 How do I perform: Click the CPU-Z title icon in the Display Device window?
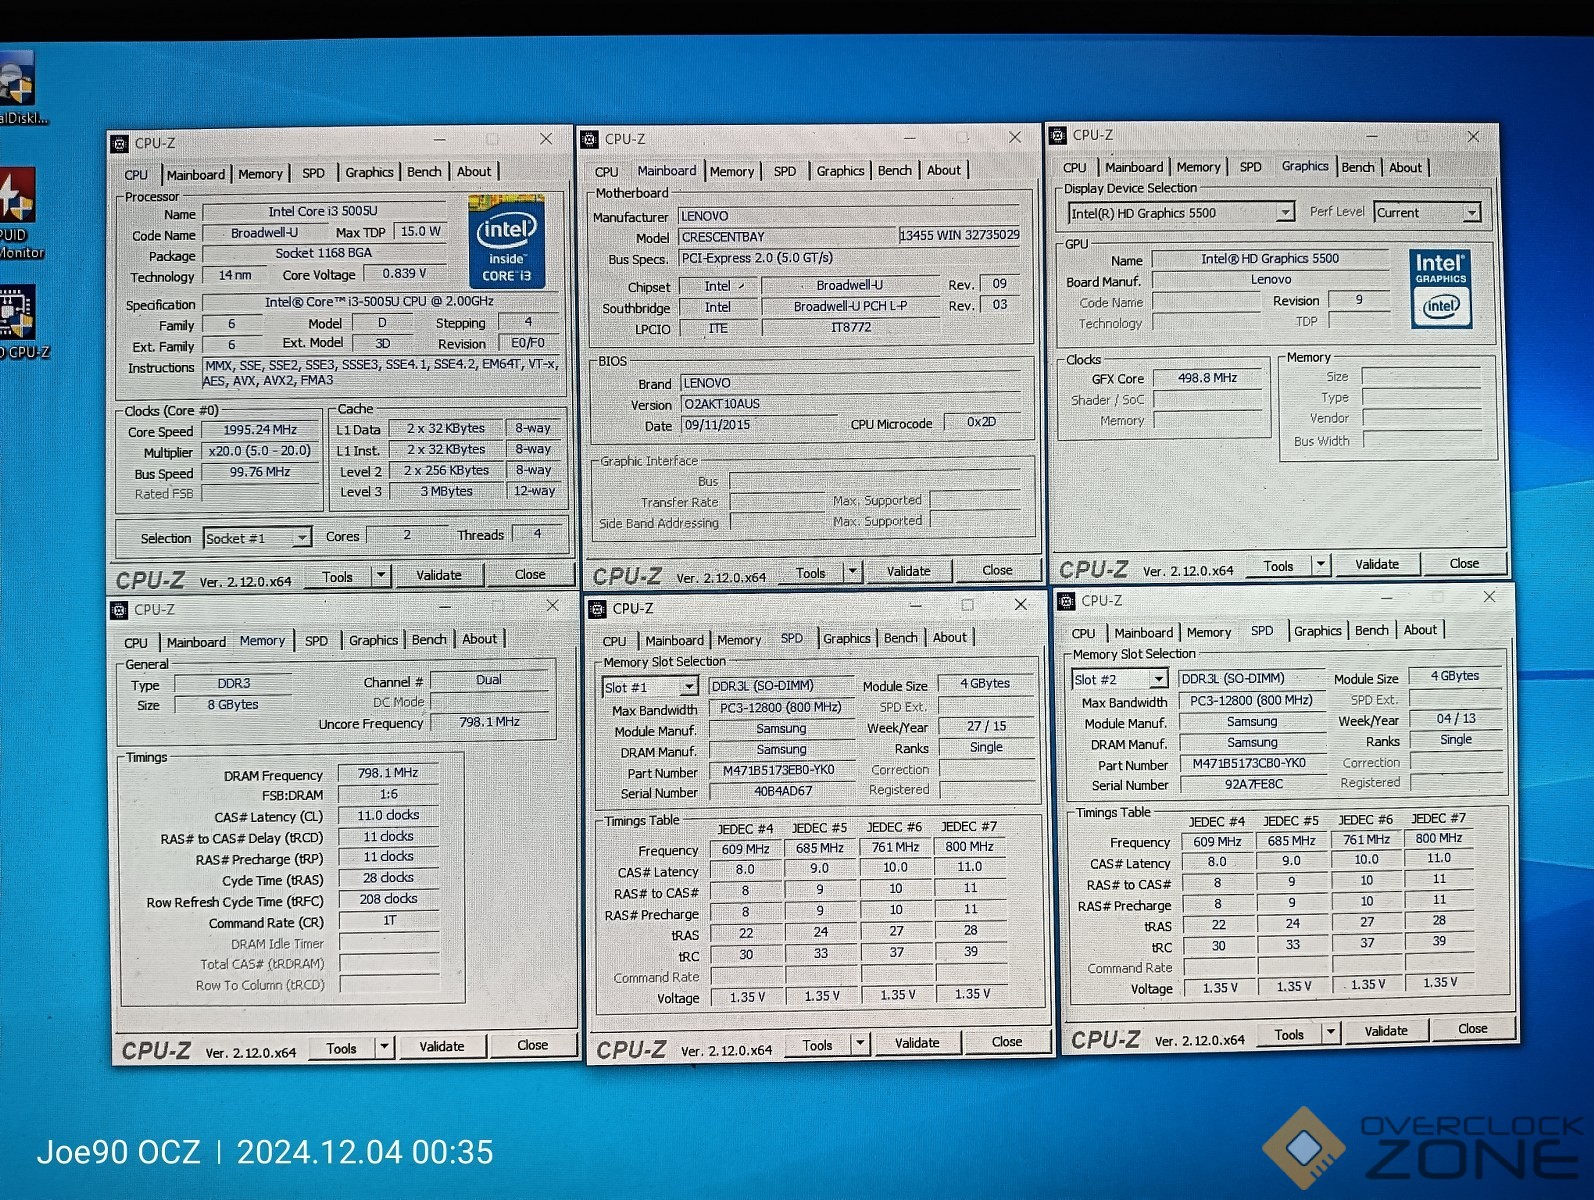point(1058,135)
